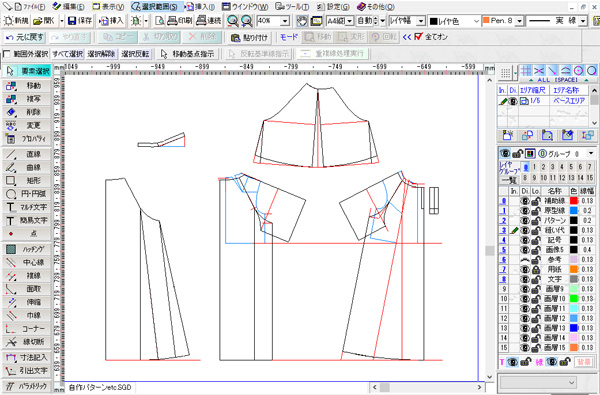This screenshot has width=600, height=395.
Task: Open the 表示(V) menu
Action: (x=109, y=7)
